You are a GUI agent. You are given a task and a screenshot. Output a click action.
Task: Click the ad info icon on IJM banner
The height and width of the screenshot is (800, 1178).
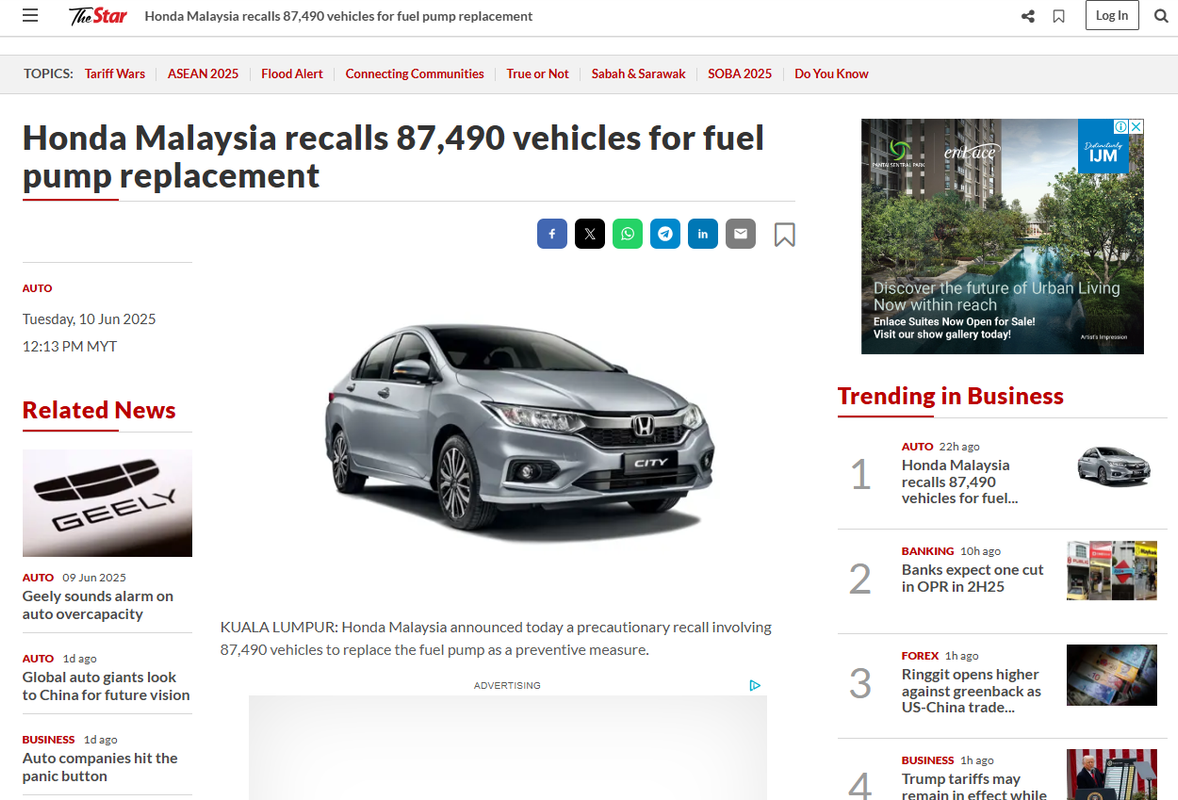(1121, 126)
